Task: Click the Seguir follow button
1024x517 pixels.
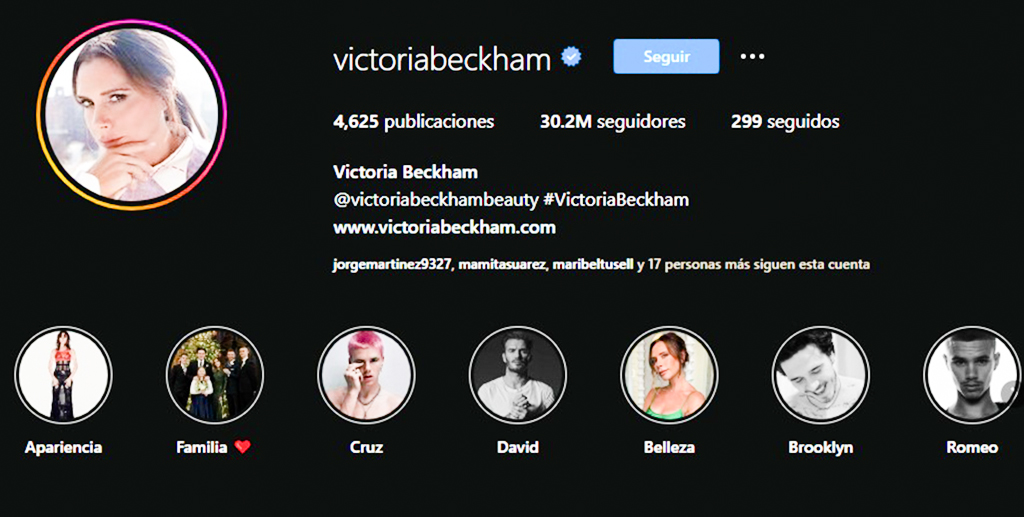Action: point(666,57)
